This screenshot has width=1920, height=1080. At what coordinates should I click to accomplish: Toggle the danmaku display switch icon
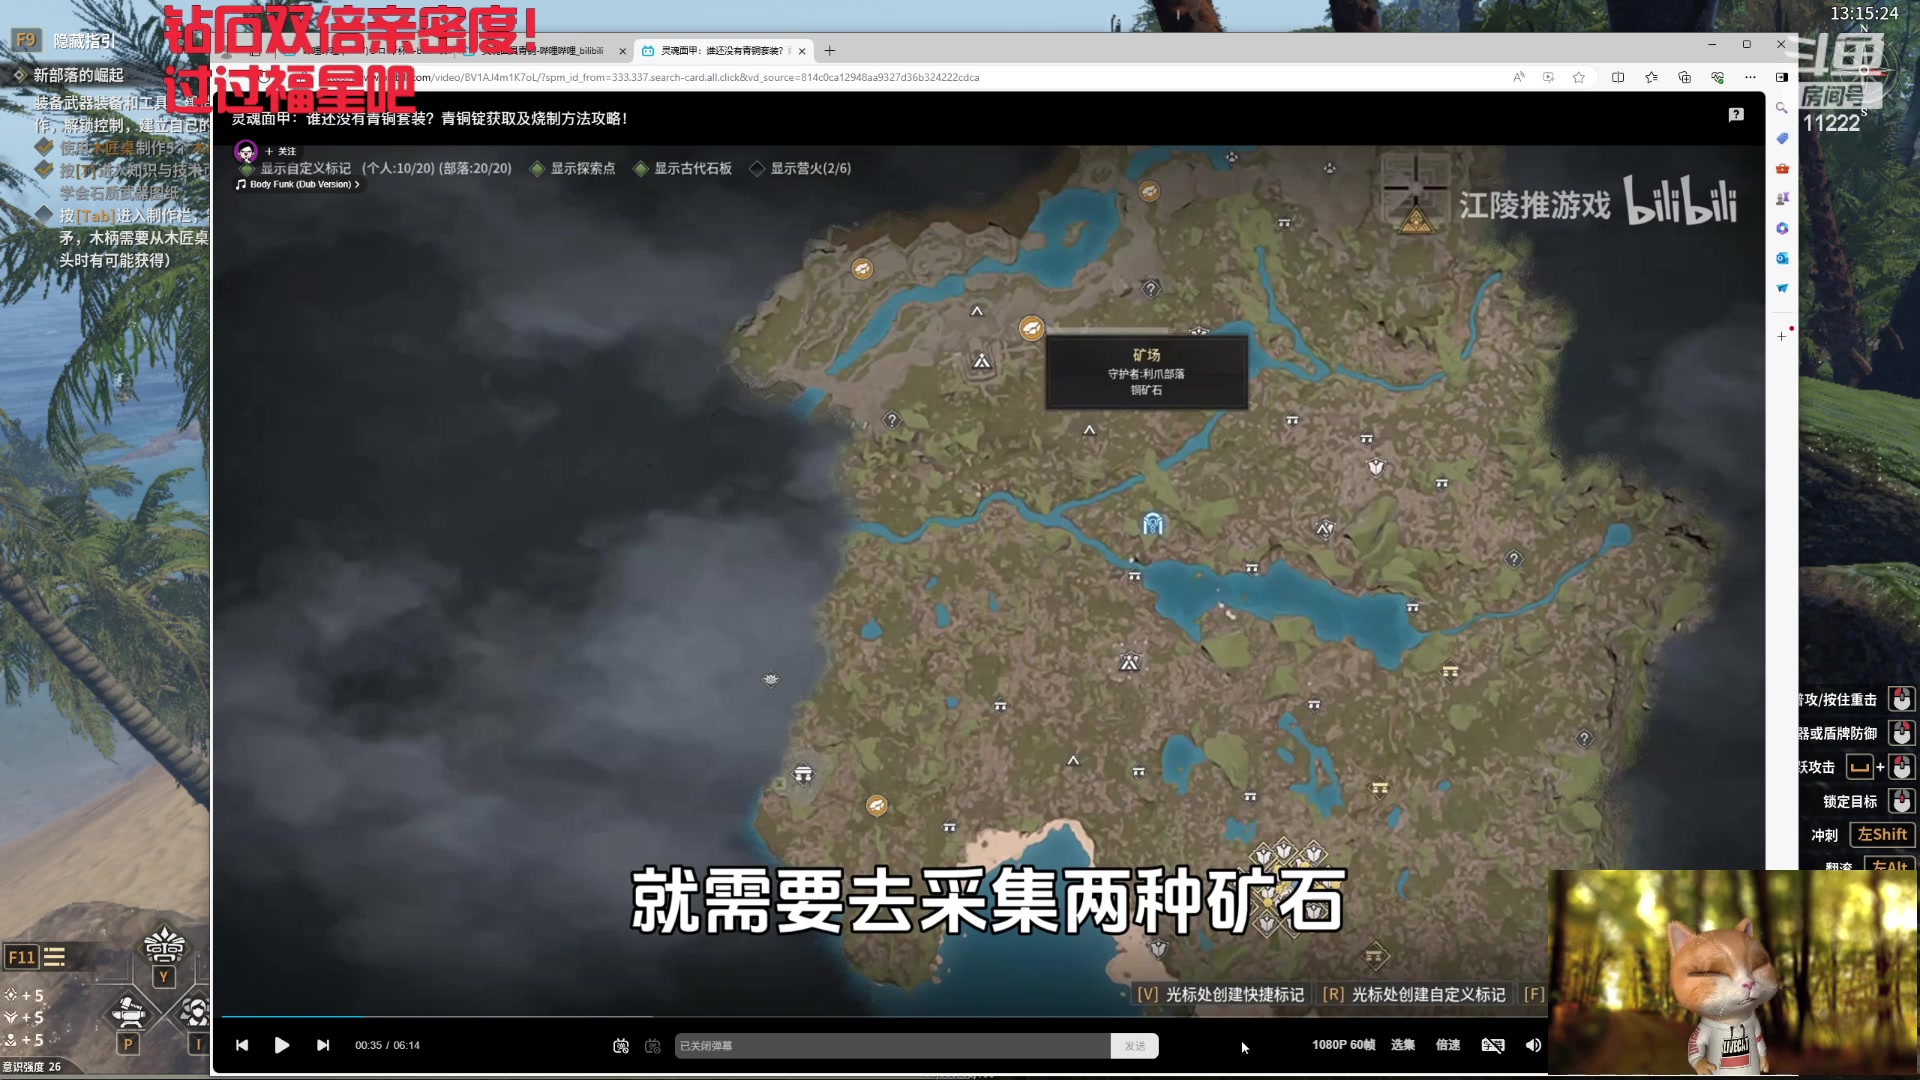click(x=621, y=1046)
